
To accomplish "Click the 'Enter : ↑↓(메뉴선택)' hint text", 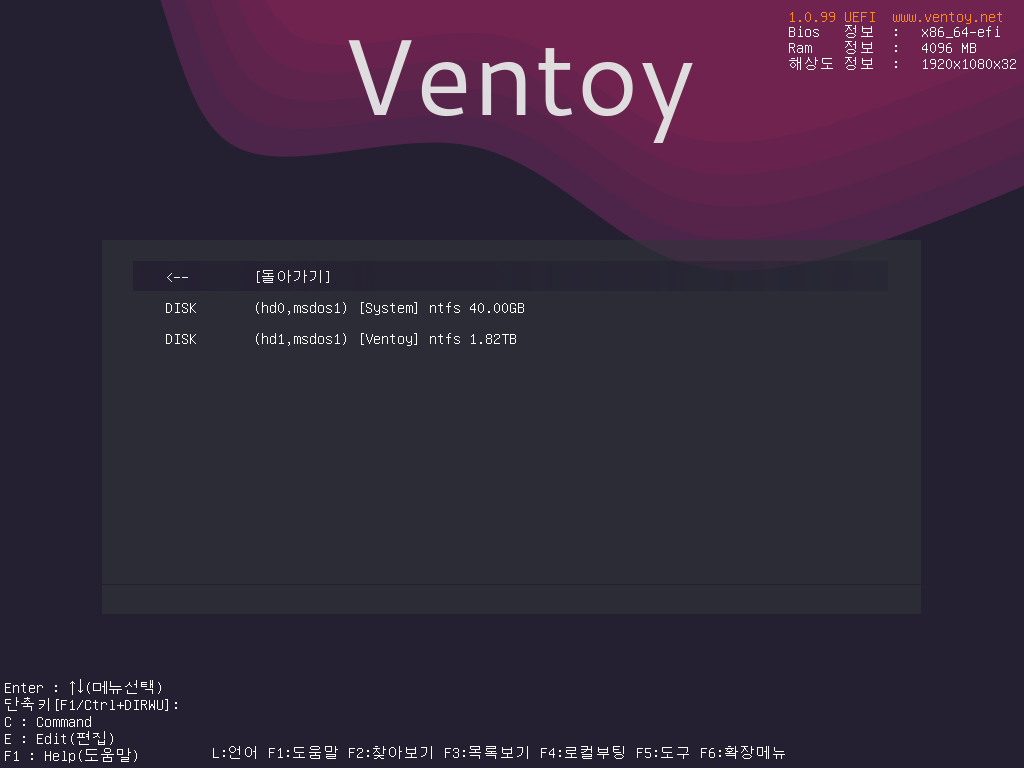I will (x=83, y=687).
